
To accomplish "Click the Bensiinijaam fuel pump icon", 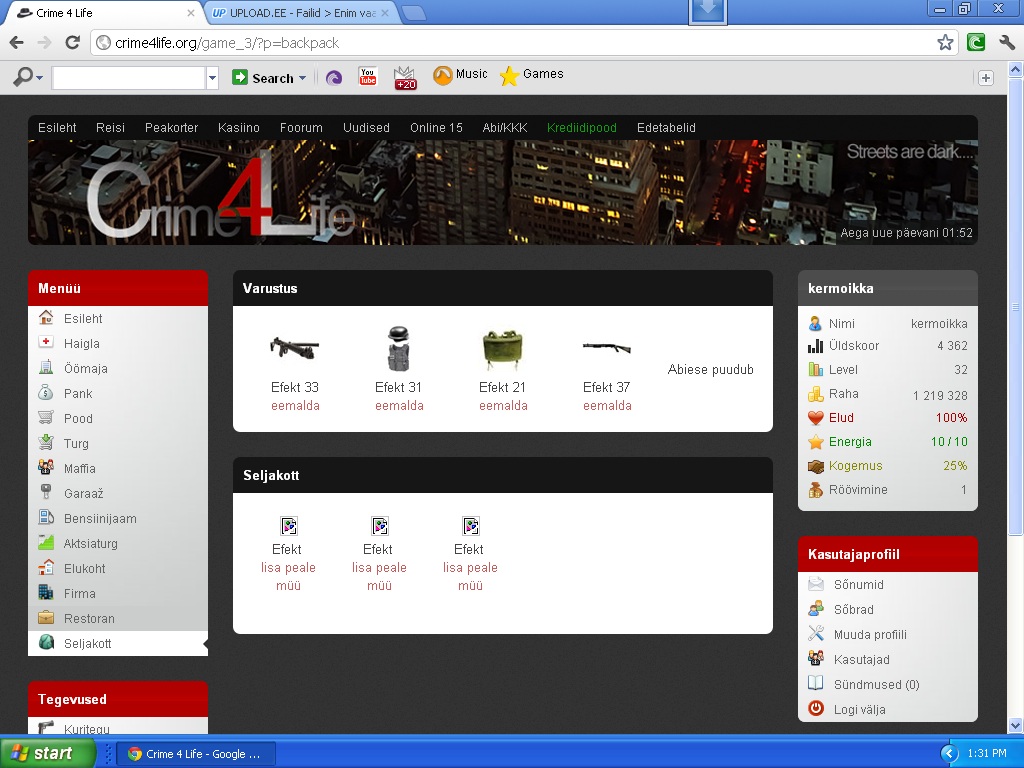I will pyautogui.click(x=46, y=517).
